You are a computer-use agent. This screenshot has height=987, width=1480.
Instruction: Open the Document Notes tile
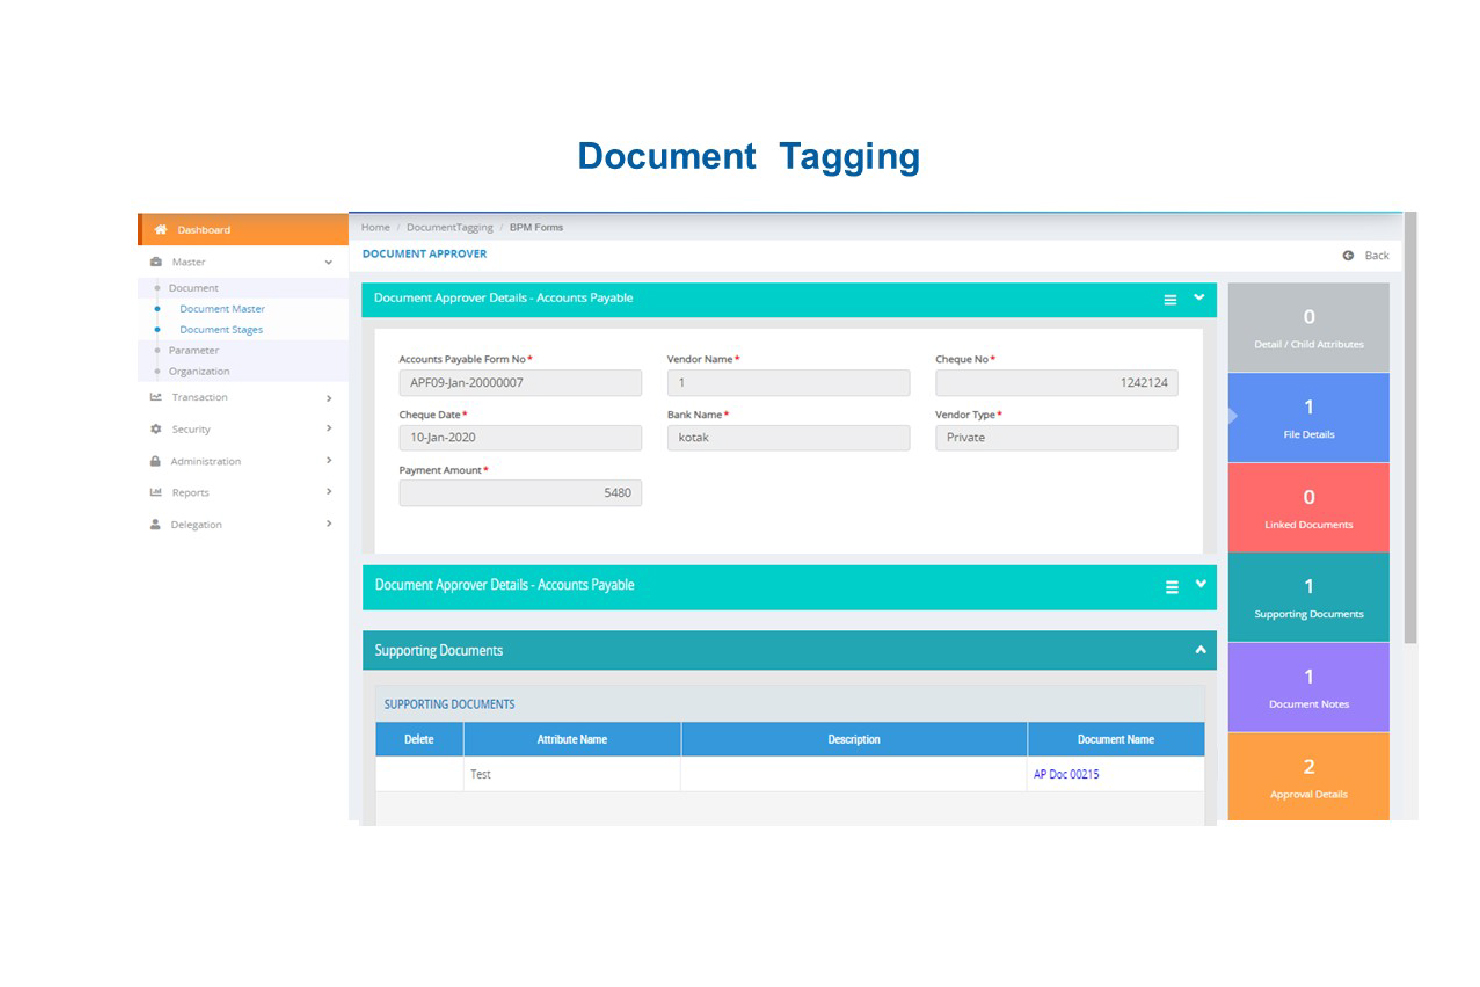(x=1309, y=687)
